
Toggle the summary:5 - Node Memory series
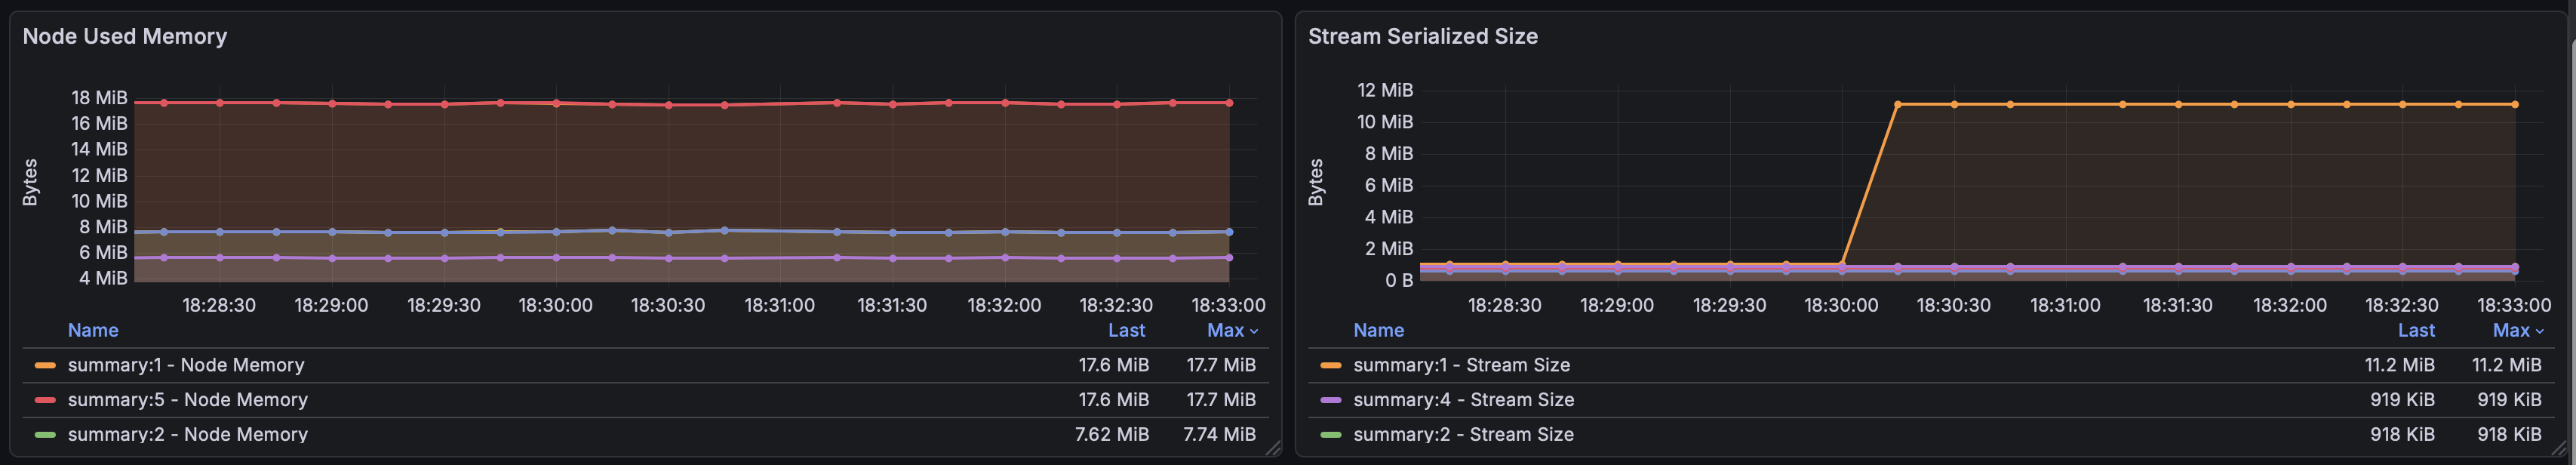tap(188, 400)
